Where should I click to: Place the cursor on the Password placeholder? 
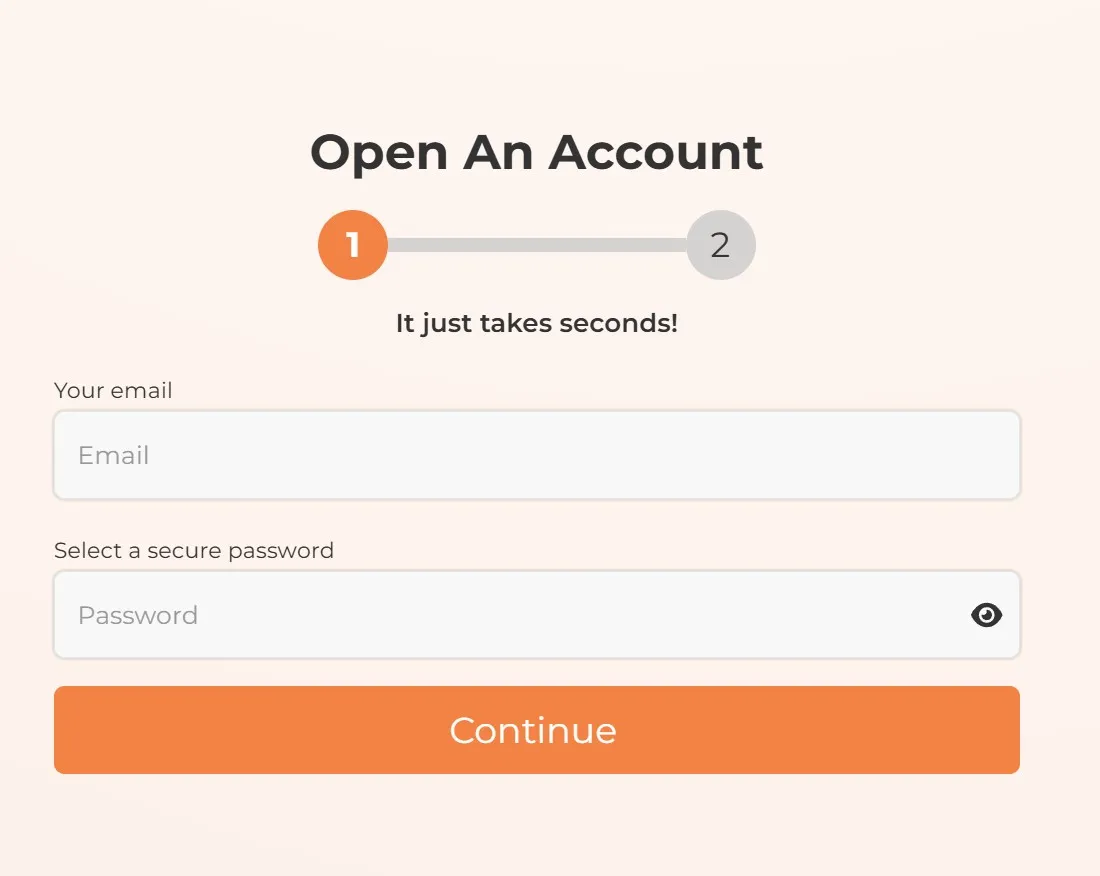pos(138,615)
